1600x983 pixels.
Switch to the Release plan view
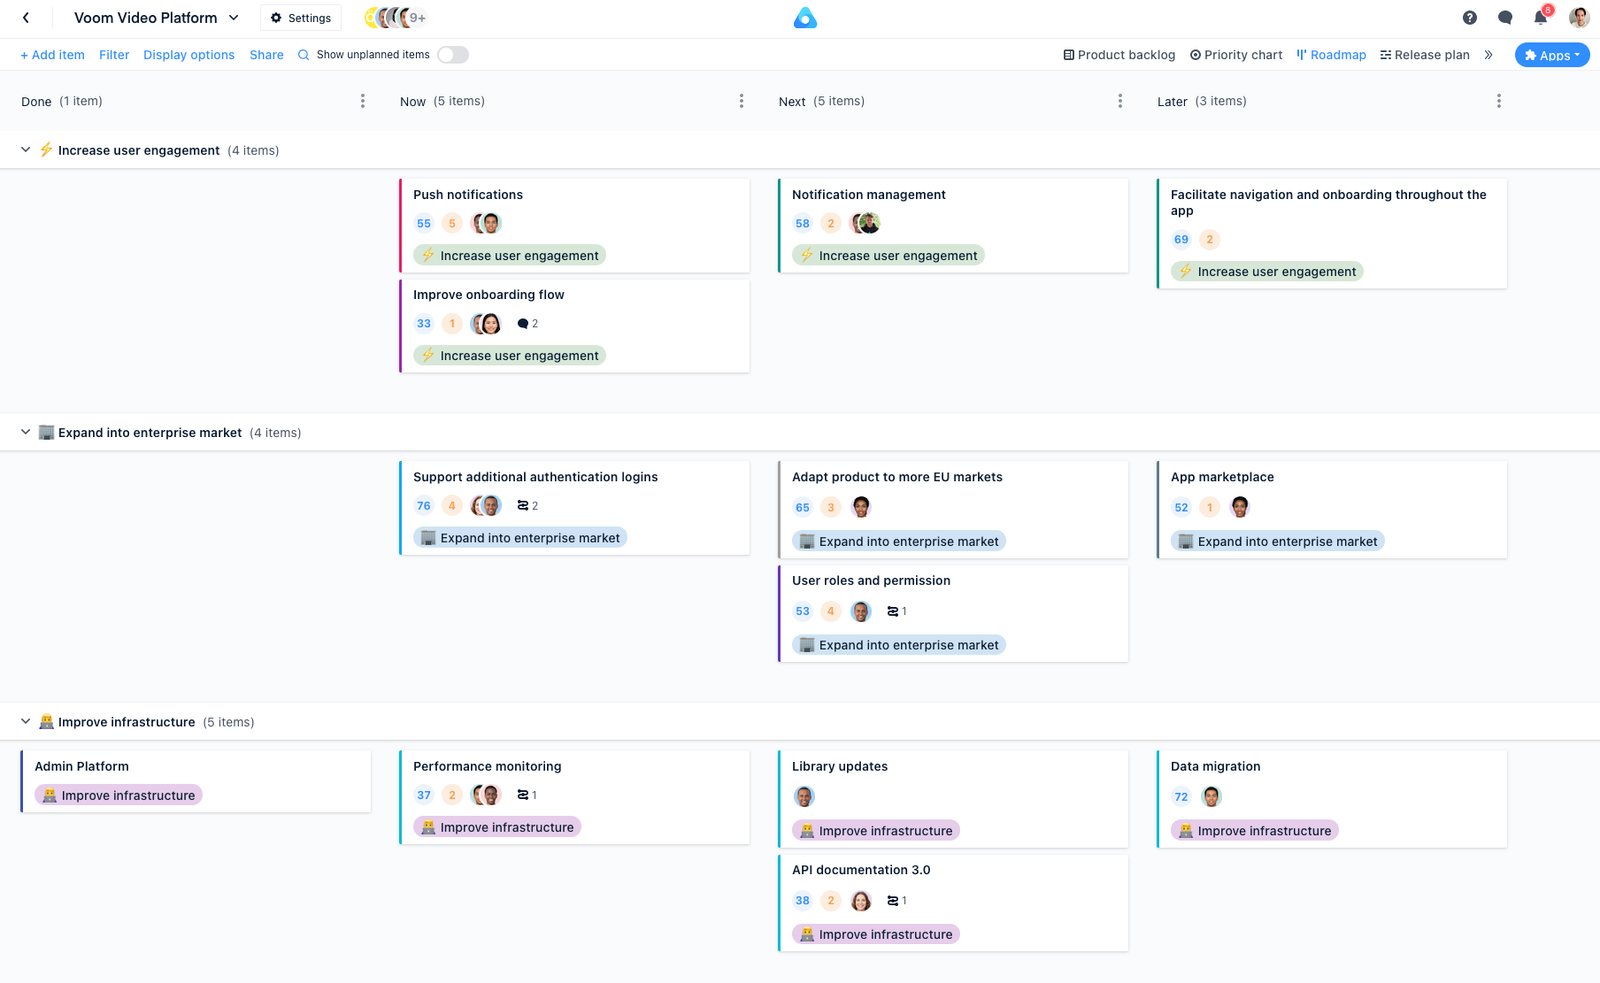coord(1425,55)
